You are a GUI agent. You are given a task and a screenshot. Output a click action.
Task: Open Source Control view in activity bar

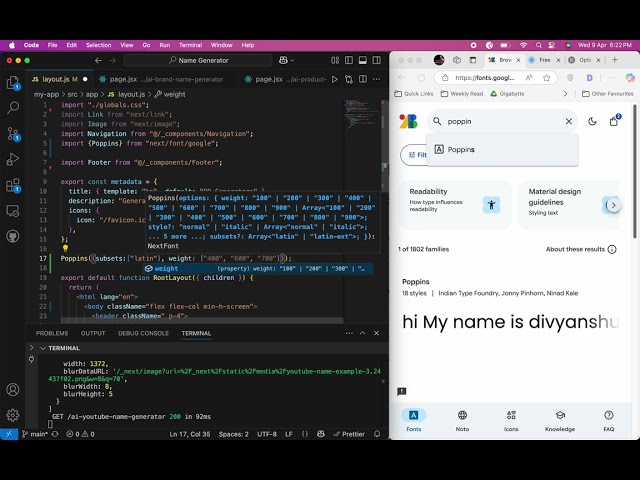pyautogui.click(x=13, y=134)
